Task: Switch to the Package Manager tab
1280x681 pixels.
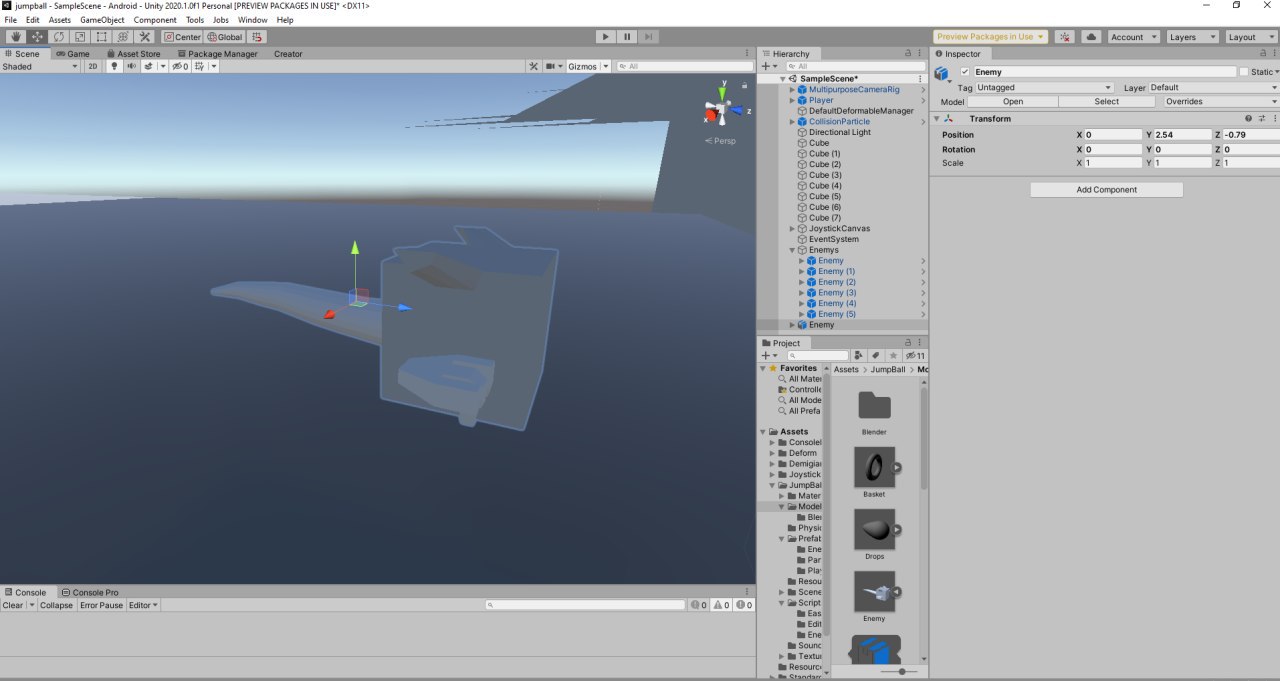Action: click(217, 54)
